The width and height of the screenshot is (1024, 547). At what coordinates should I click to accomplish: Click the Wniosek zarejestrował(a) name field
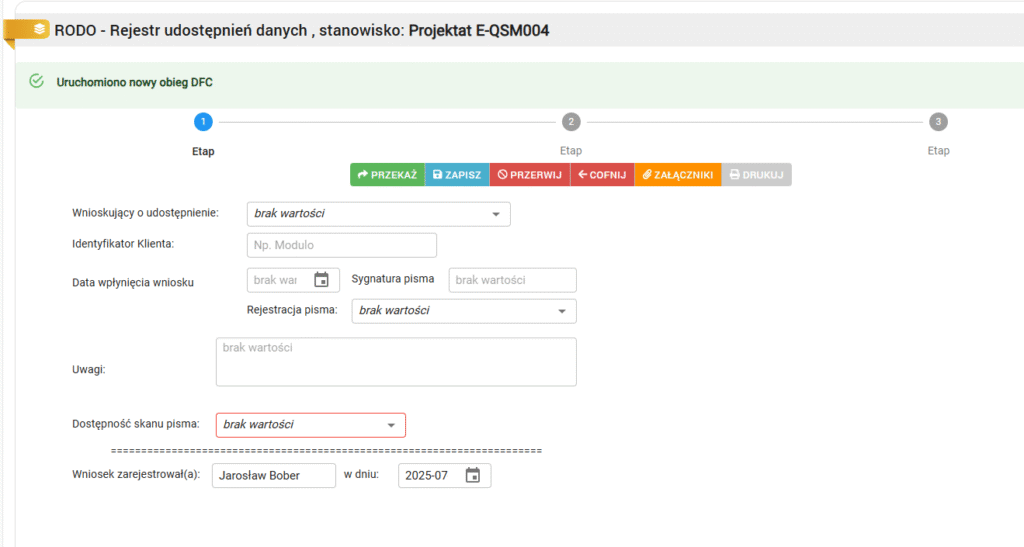coord(274,476)
